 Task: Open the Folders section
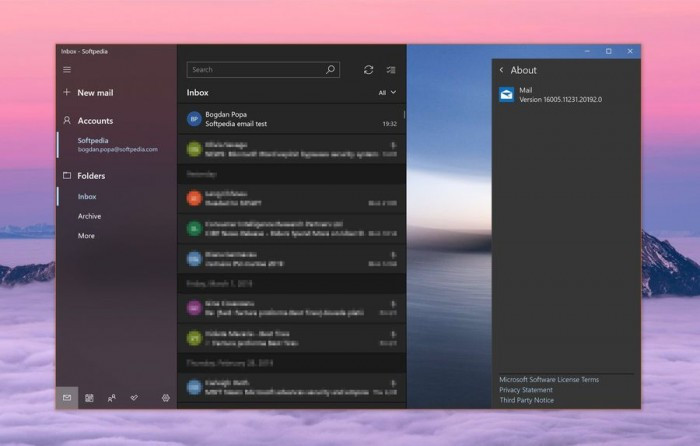click(84, 176)
